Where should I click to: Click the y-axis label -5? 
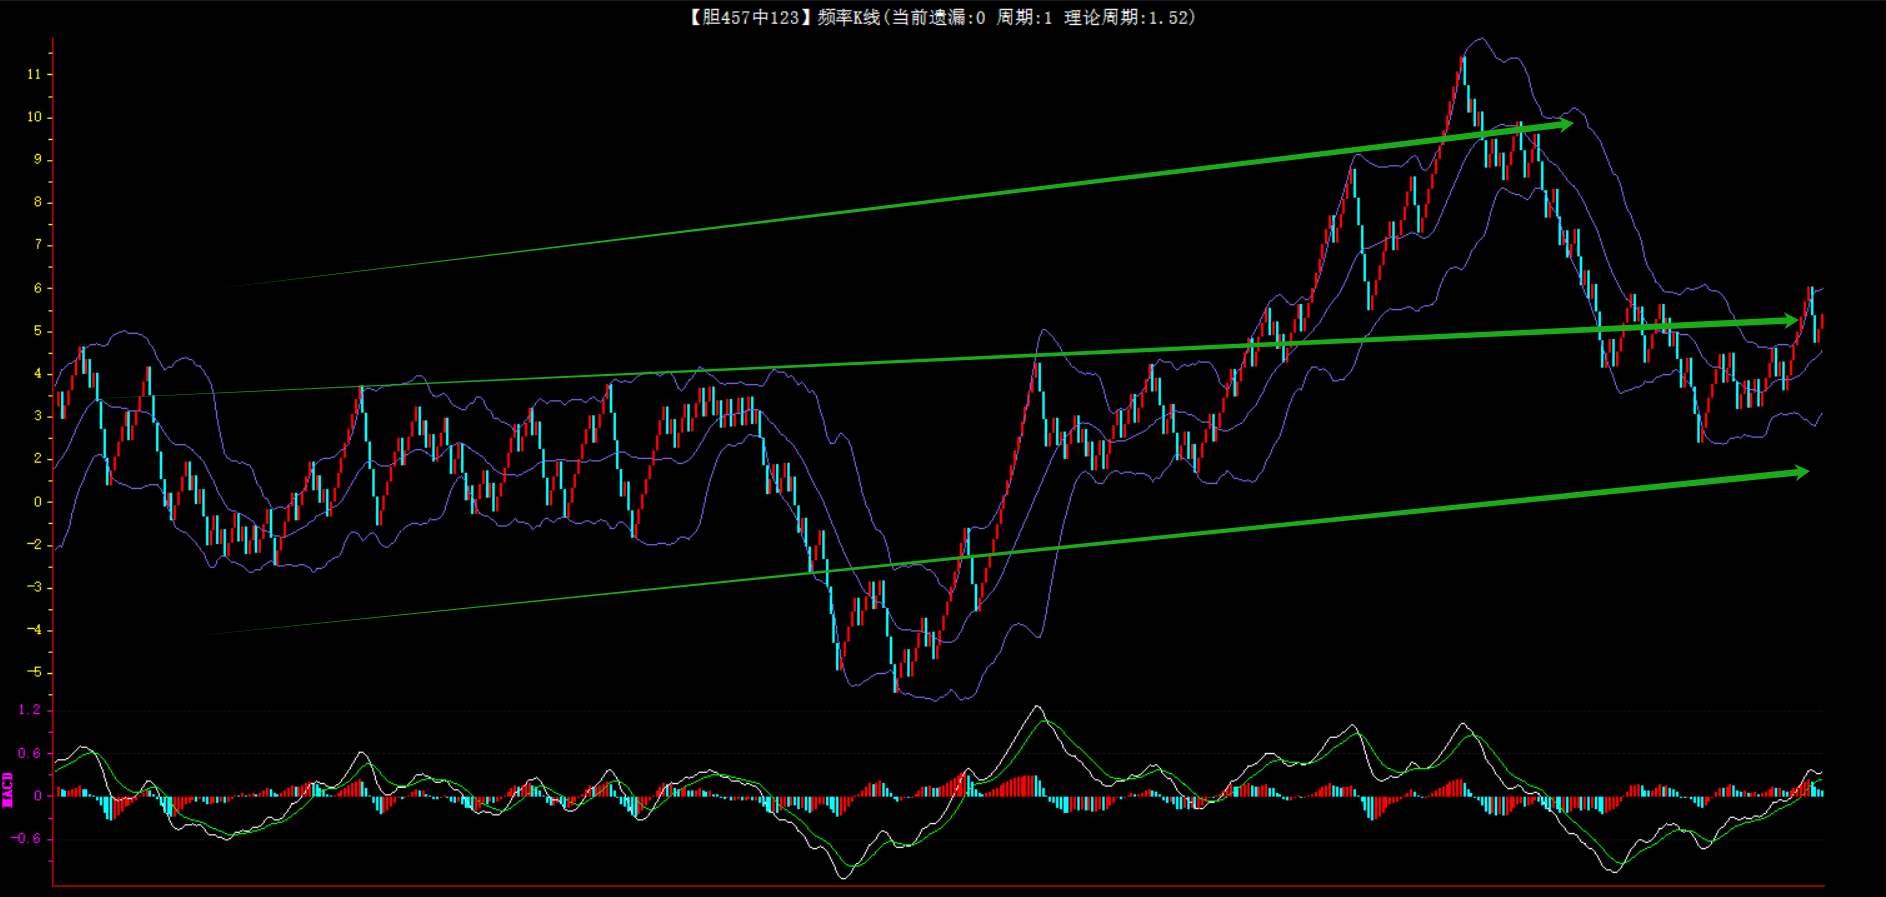(x=35, y=672)
